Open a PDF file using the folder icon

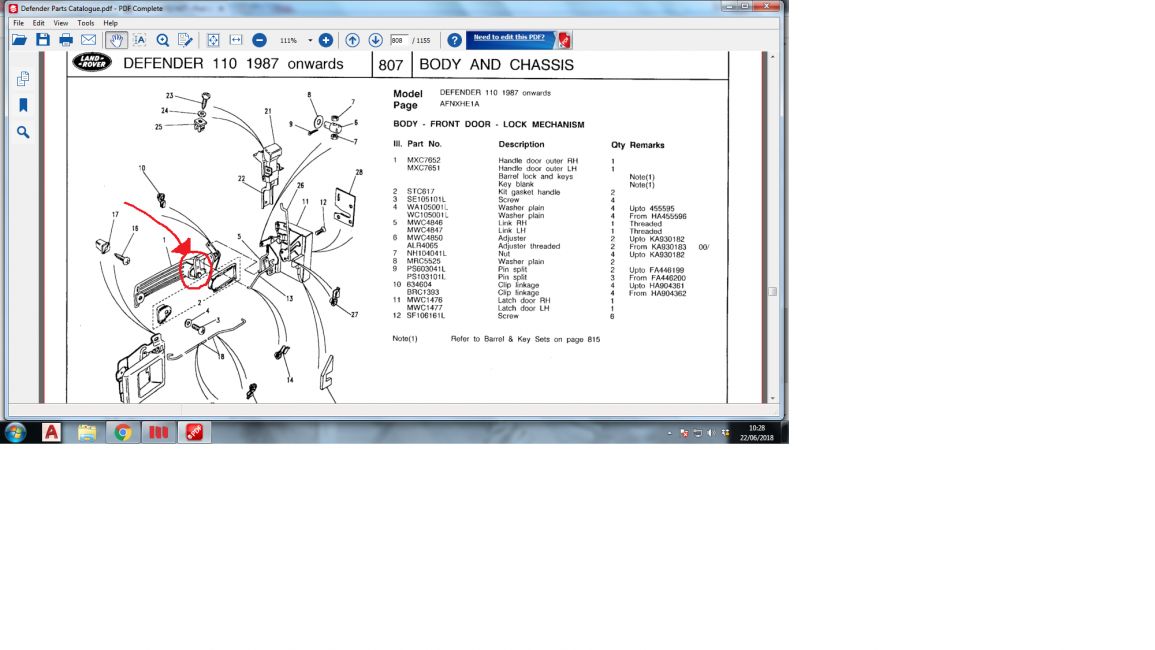(19, 40)
